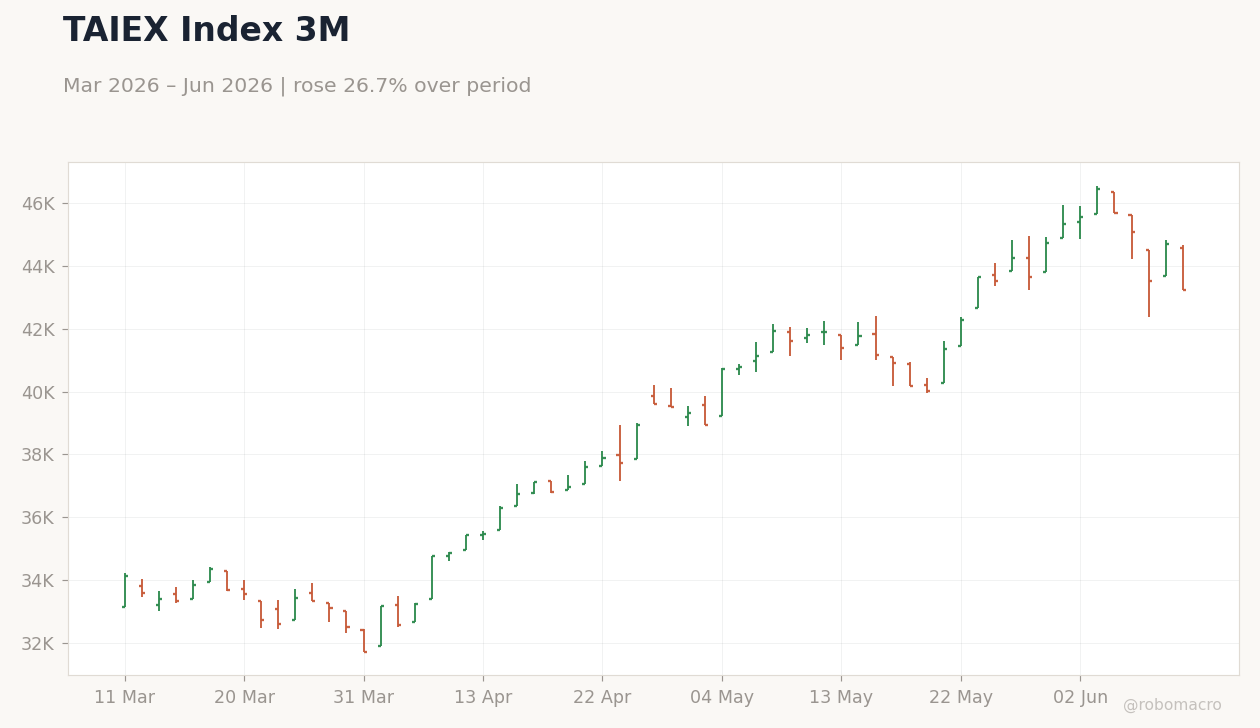Click the 13 Apr x-axis date label
This screenshot has width=1260, height=728.
(x=483, y=698)
